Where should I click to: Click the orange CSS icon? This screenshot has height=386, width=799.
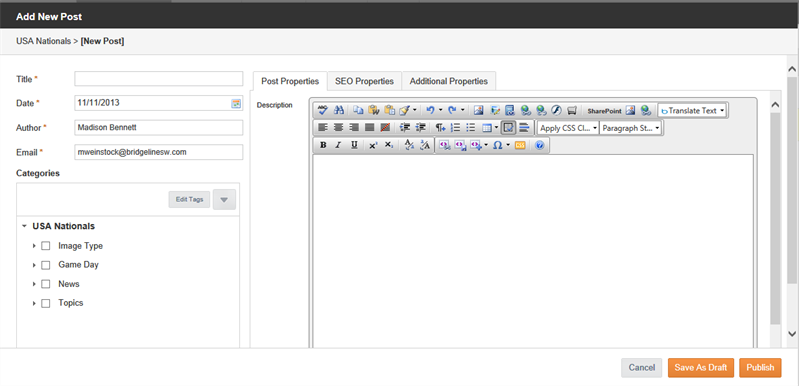point(520,145)
